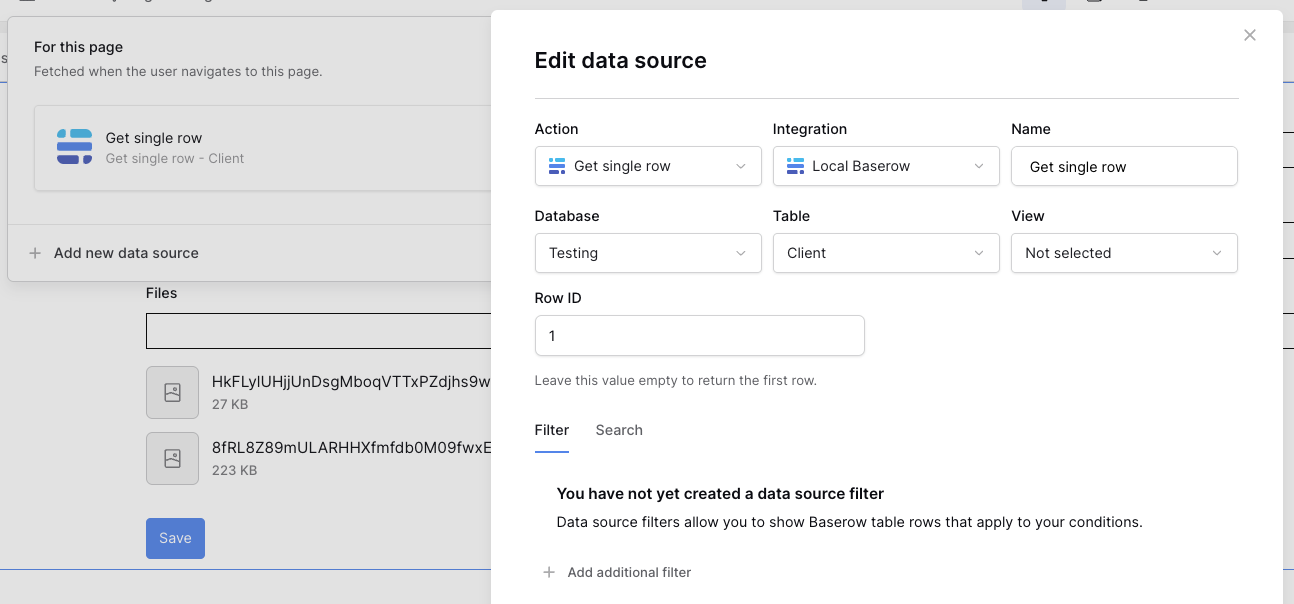Click the blue Save button

[x=175, y=538]
